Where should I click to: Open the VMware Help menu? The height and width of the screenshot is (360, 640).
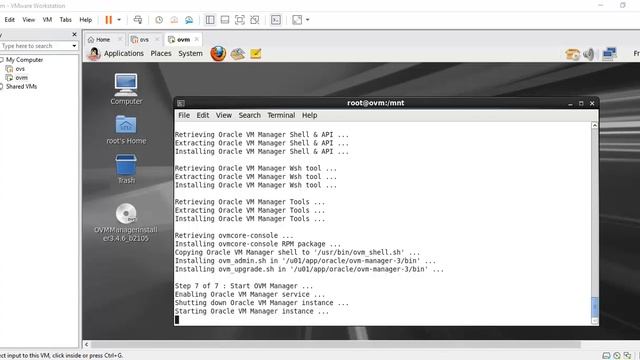pyautogui.click(x=85, y=20)
